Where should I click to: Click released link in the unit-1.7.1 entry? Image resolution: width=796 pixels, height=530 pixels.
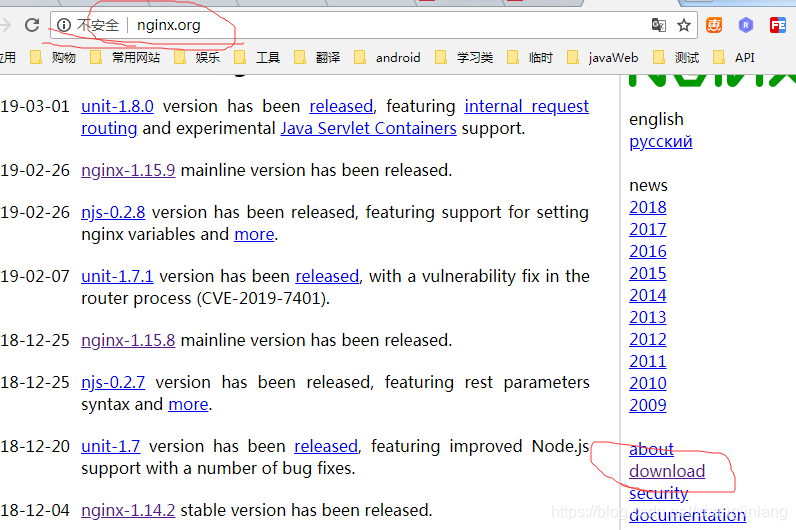pyautogui.click(x=327, y=276)
